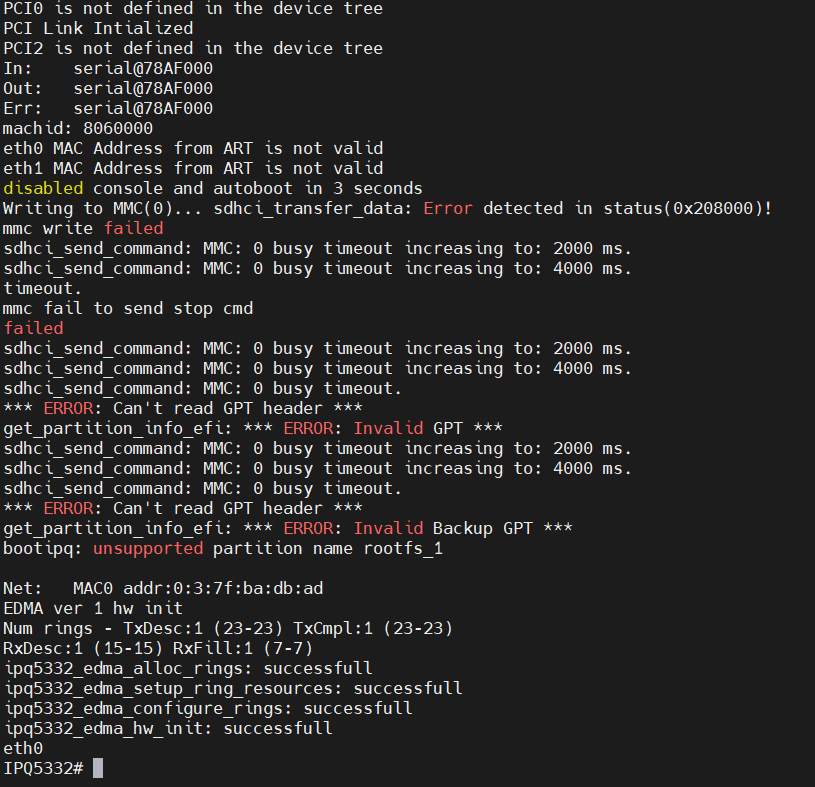Click 'serial@78AF000' on the In: line

coord(143,68)
